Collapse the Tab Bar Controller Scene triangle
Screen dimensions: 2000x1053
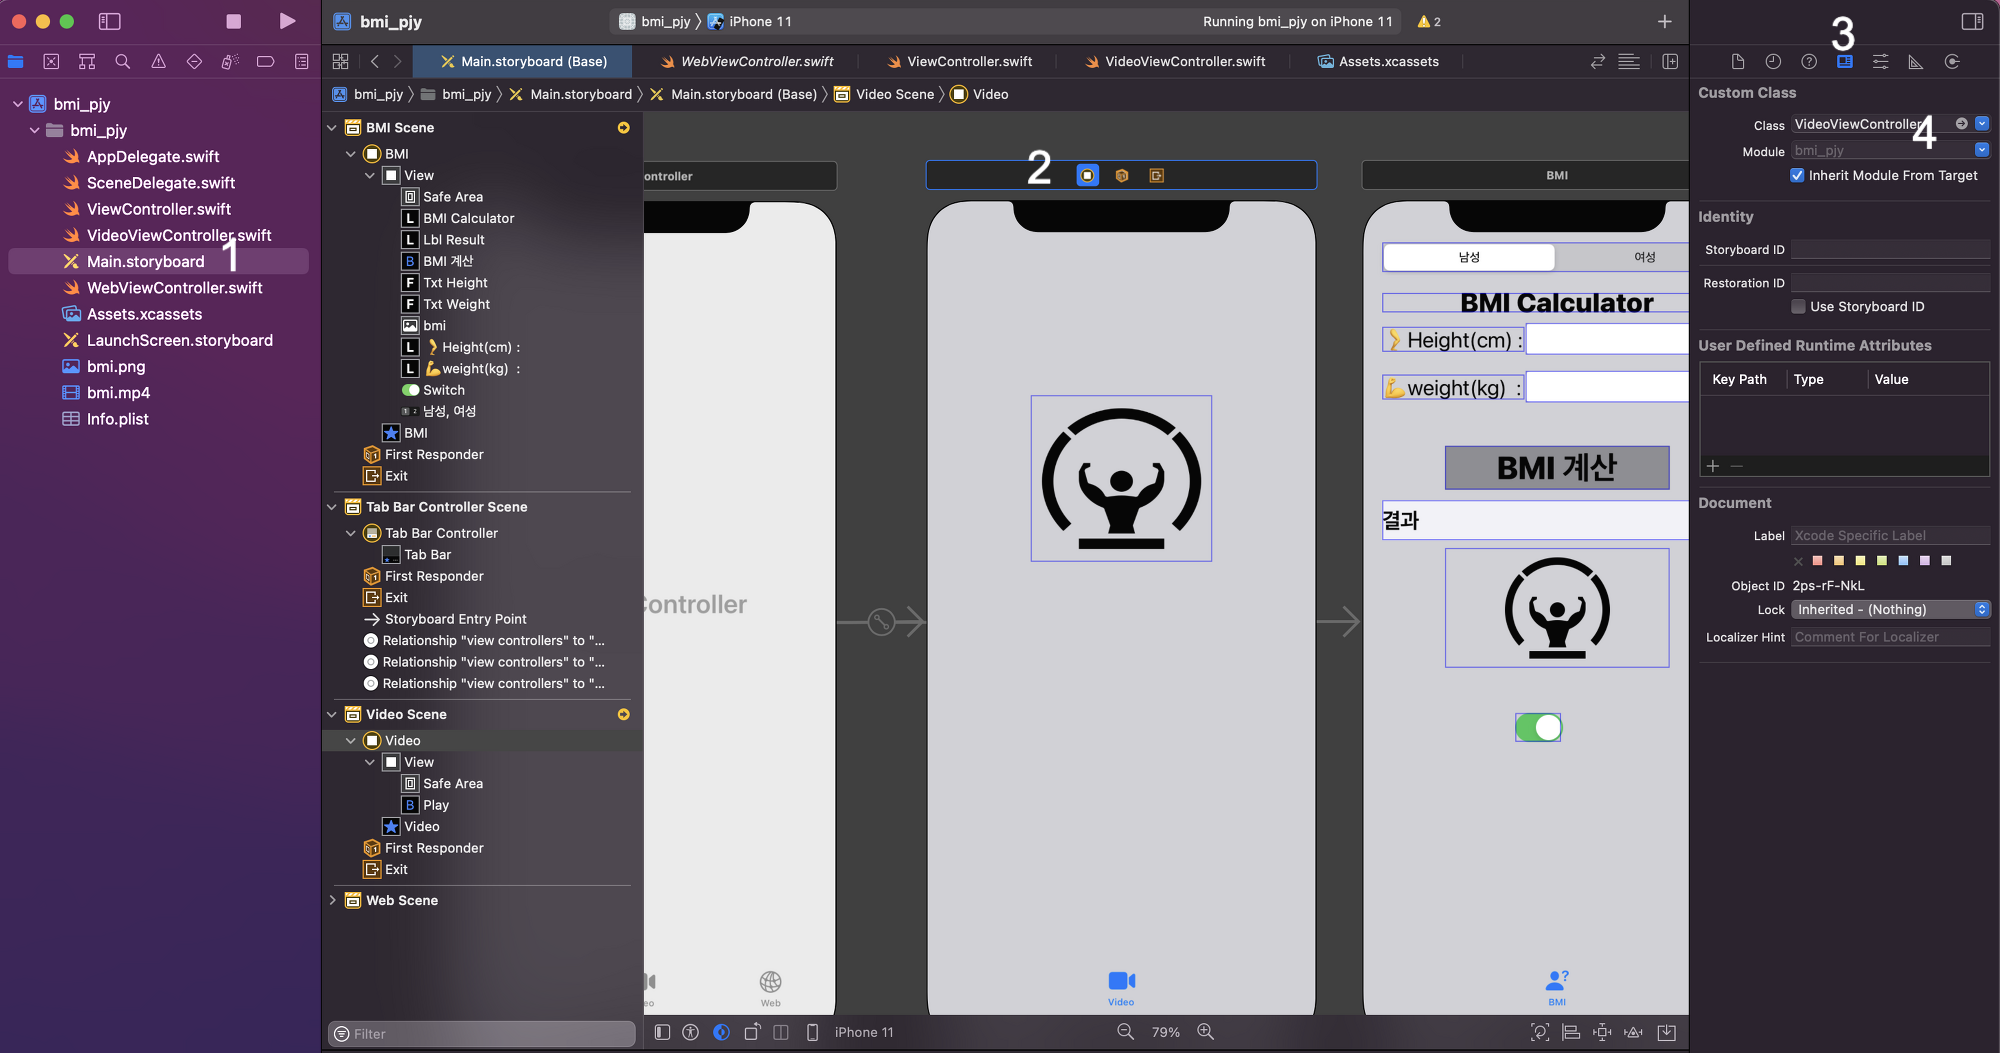(332, 507)
